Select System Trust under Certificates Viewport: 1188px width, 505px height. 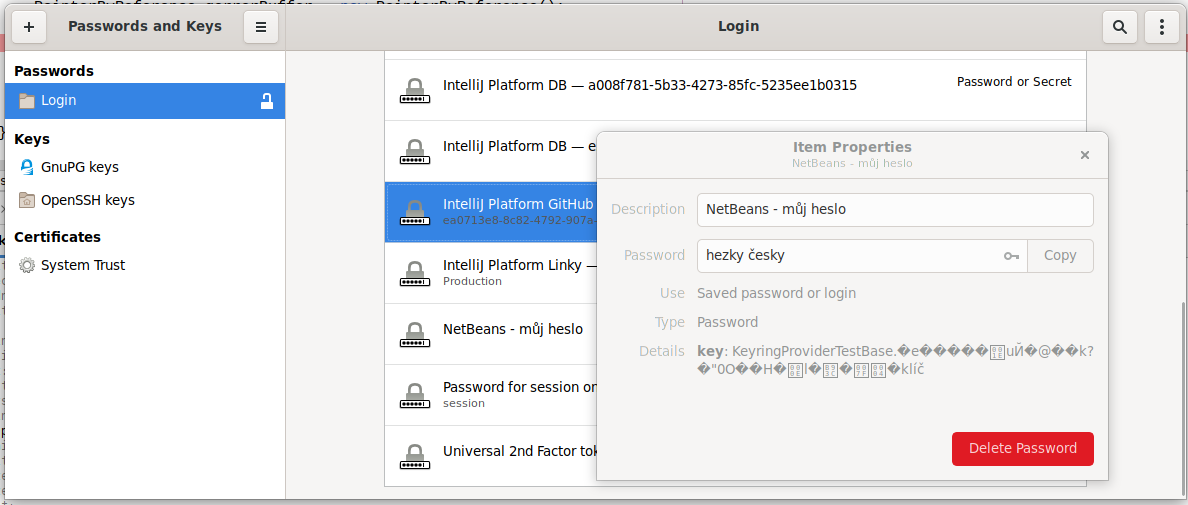tap(145, 265)
